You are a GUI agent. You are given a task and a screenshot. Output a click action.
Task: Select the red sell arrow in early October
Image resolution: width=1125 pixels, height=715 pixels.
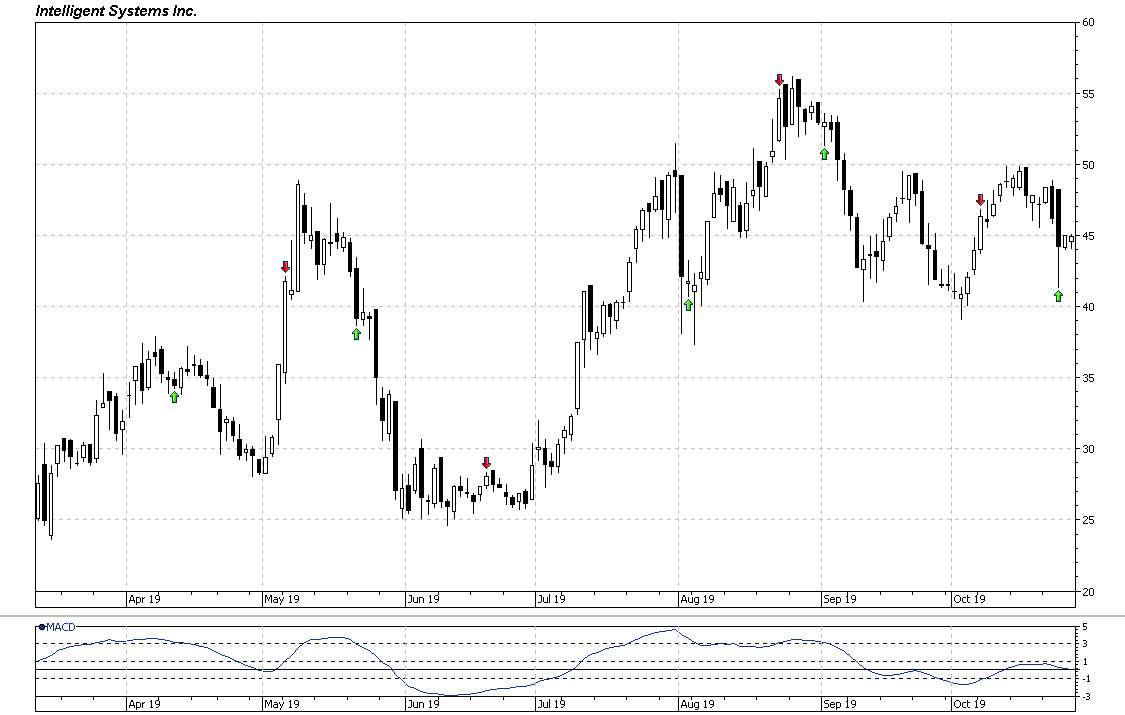pos(981,199)
